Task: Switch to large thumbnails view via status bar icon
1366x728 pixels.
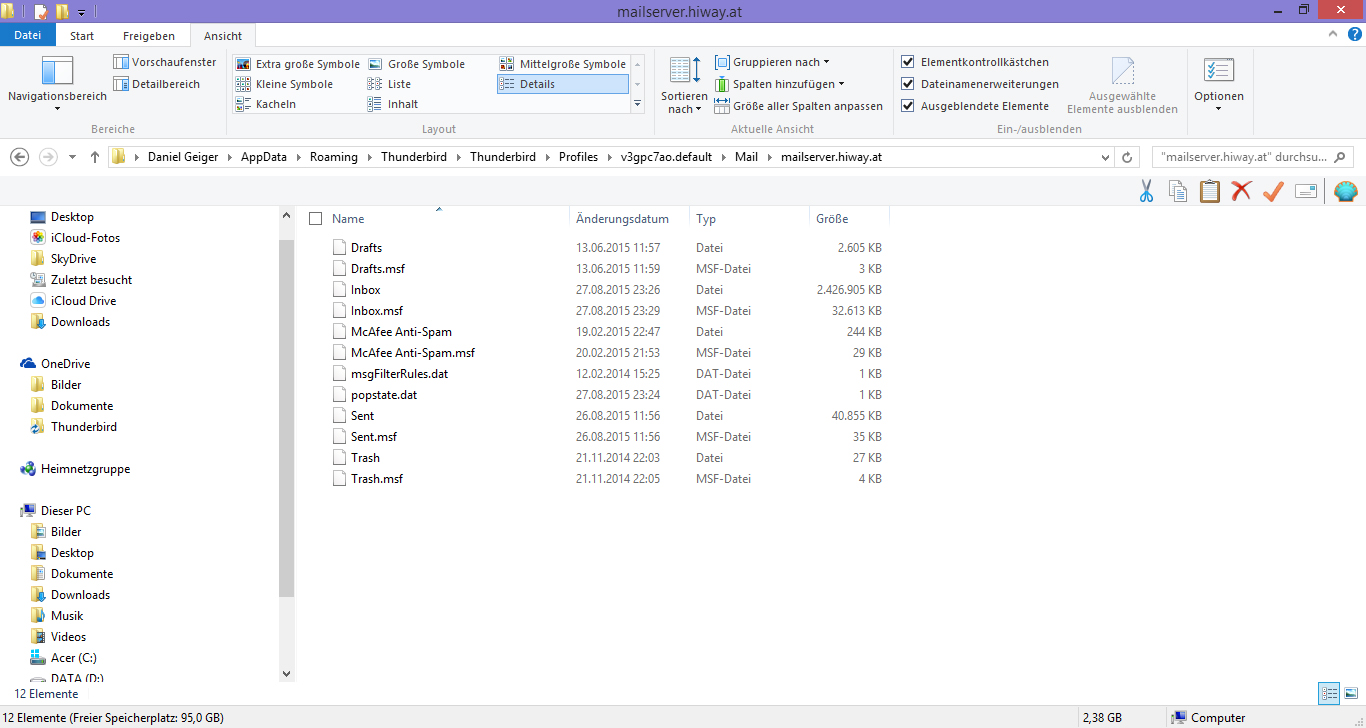Action: tap(1351, 693)
